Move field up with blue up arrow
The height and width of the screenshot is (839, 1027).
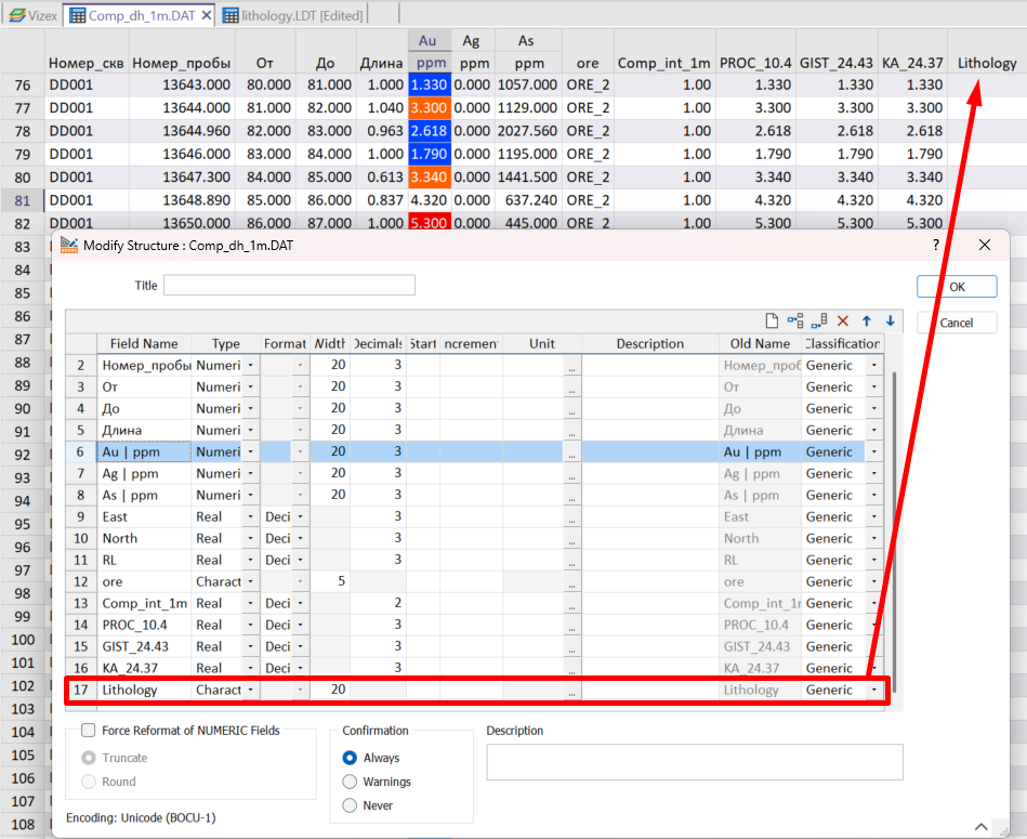pos(866,321)
